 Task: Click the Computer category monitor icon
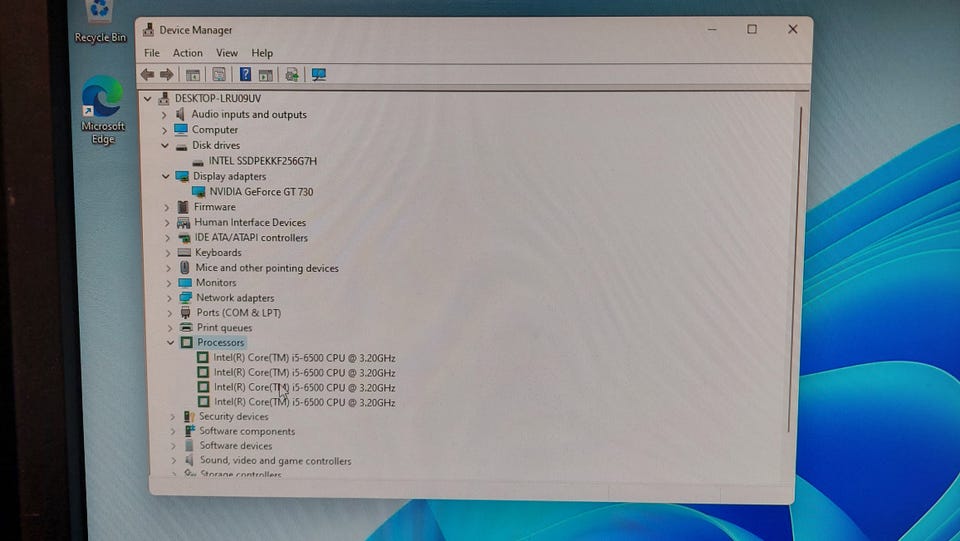coord(181,129)
